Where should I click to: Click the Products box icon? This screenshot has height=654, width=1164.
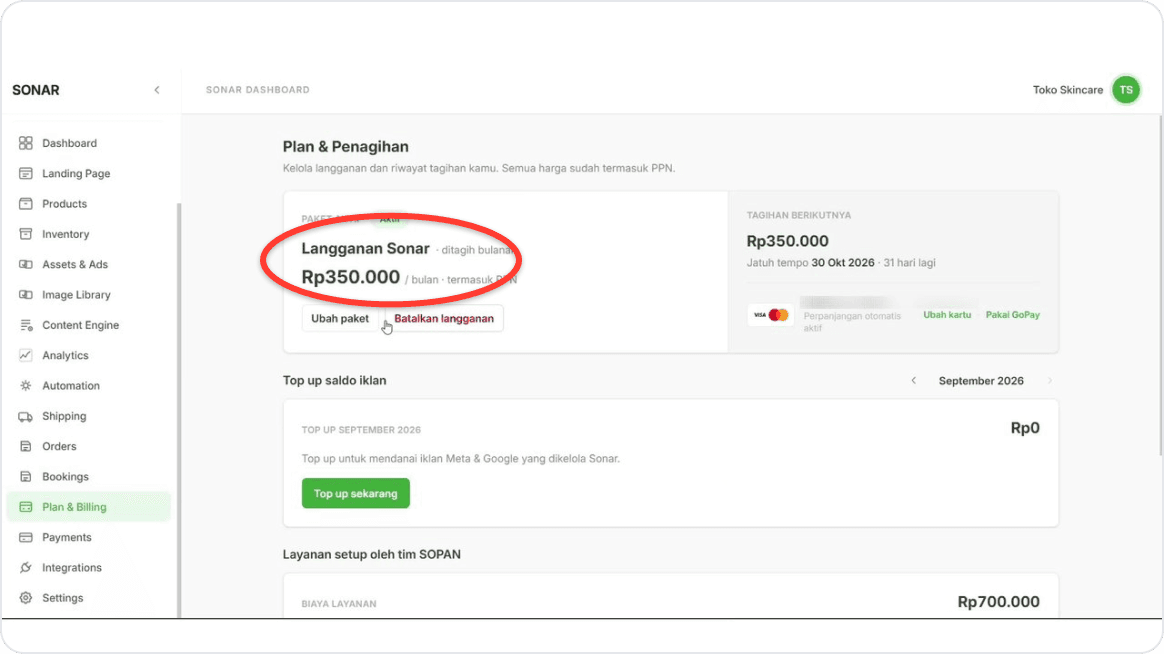point(26,203)
